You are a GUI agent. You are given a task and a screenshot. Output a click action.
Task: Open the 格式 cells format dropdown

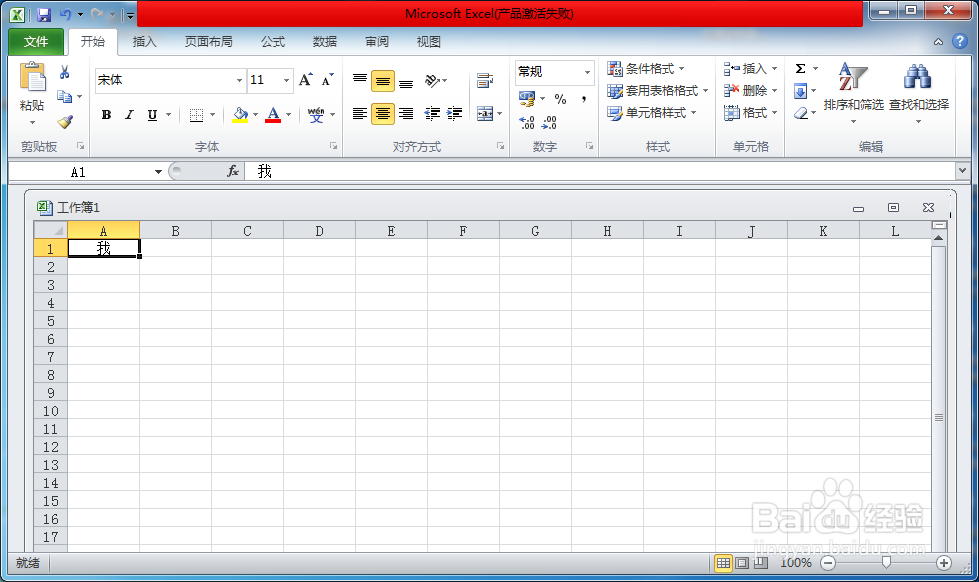(750, 113)
